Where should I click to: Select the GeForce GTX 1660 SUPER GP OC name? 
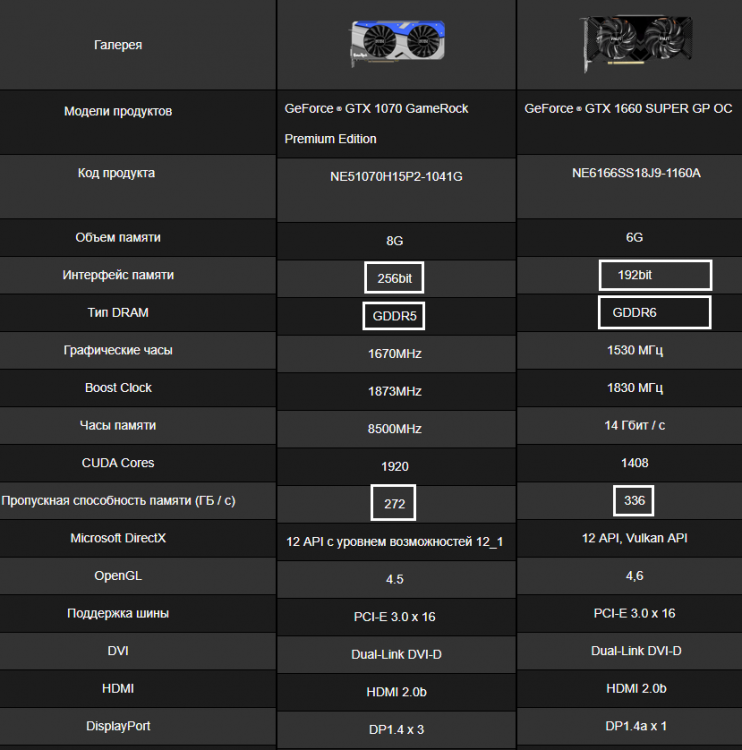tap(628, 109)
